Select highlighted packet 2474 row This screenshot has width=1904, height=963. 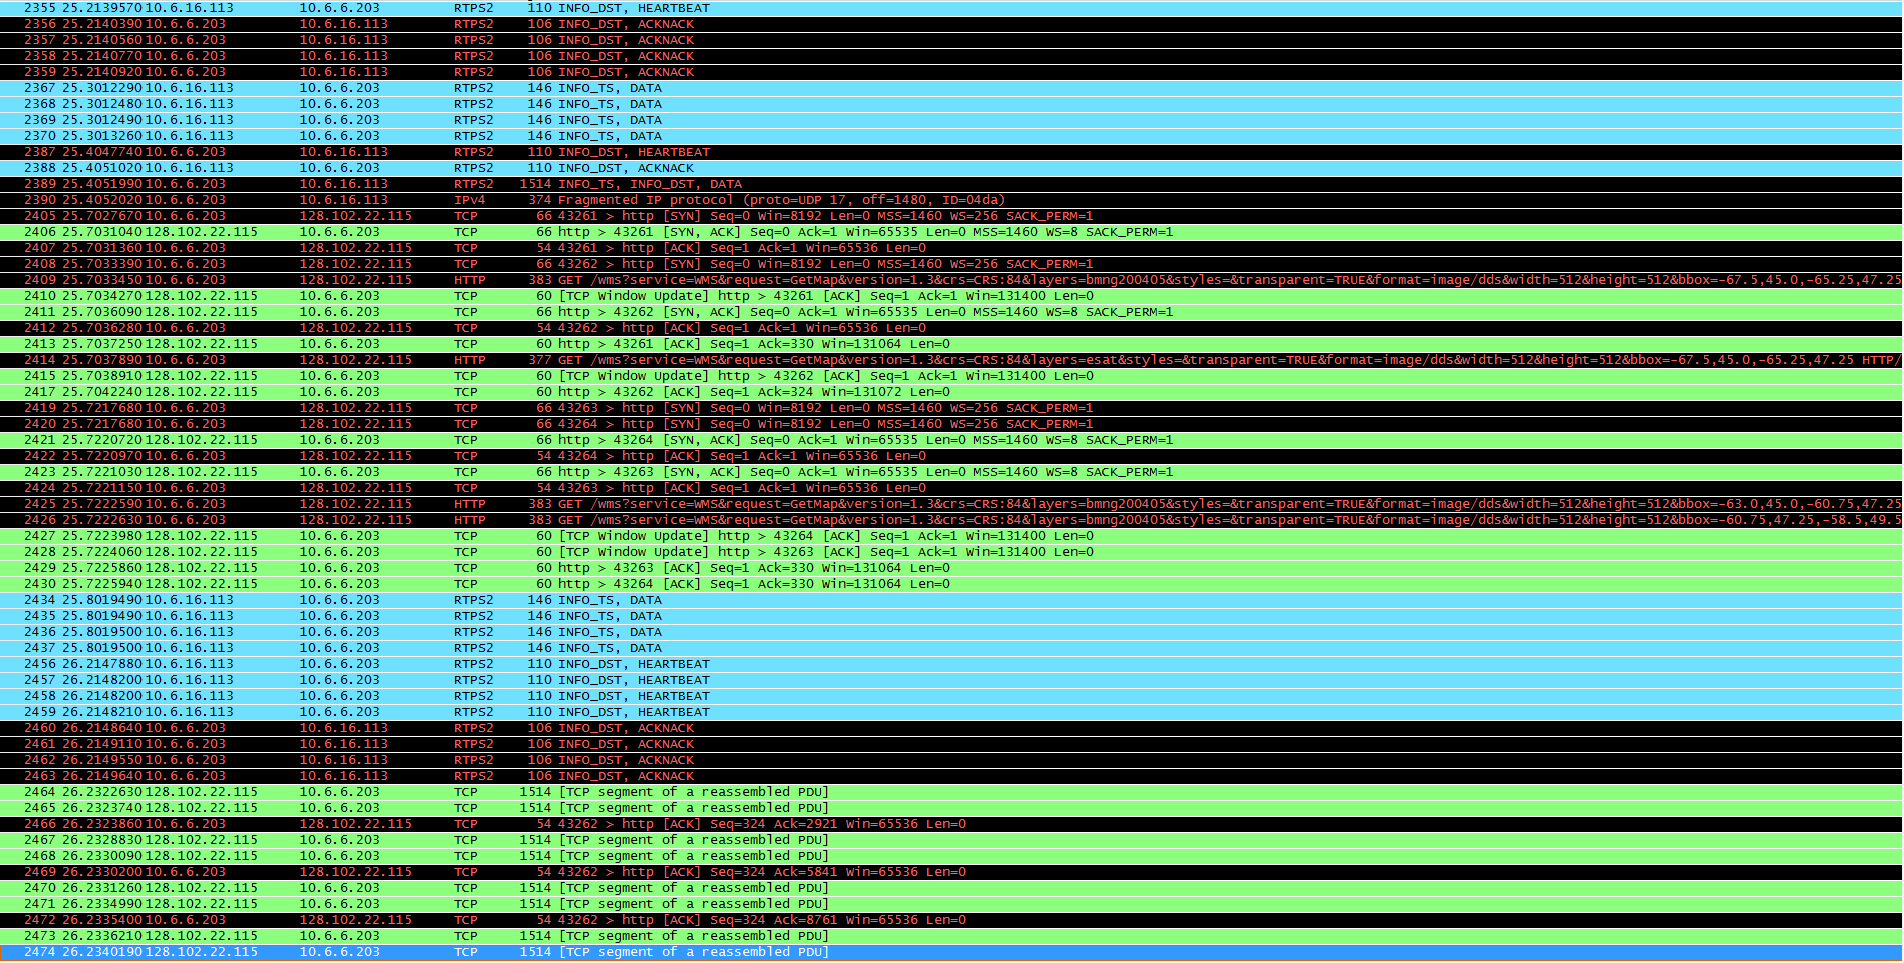952,952
